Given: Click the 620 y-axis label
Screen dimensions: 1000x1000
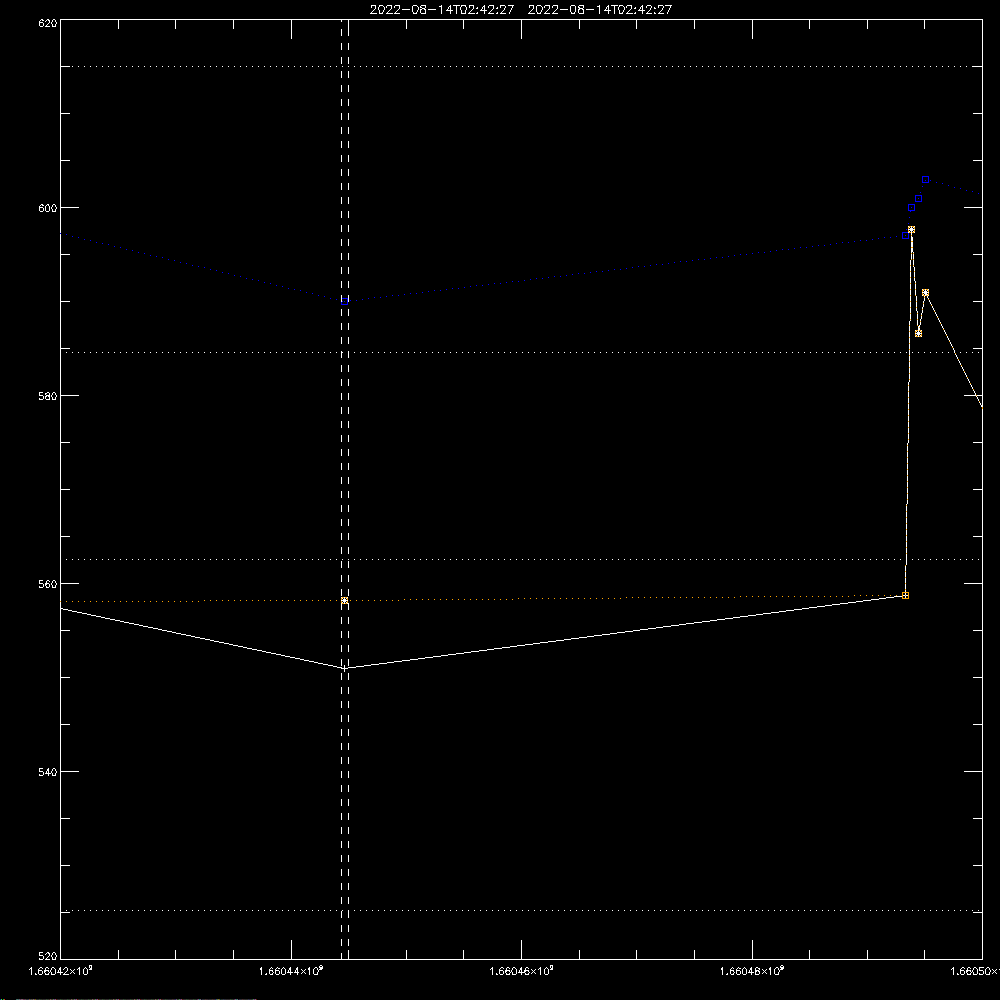Looking at the screenshot, I should coord(48,24).
